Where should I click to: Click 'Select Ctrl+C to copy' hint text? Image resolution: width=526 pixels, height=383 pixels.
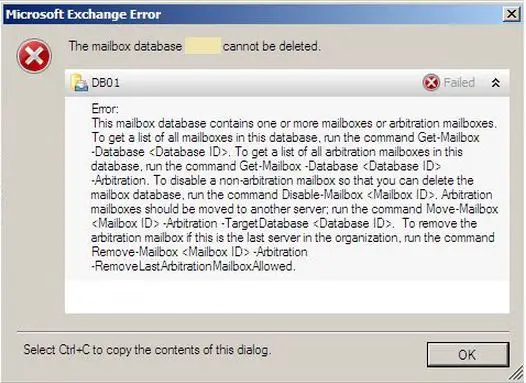147,350
